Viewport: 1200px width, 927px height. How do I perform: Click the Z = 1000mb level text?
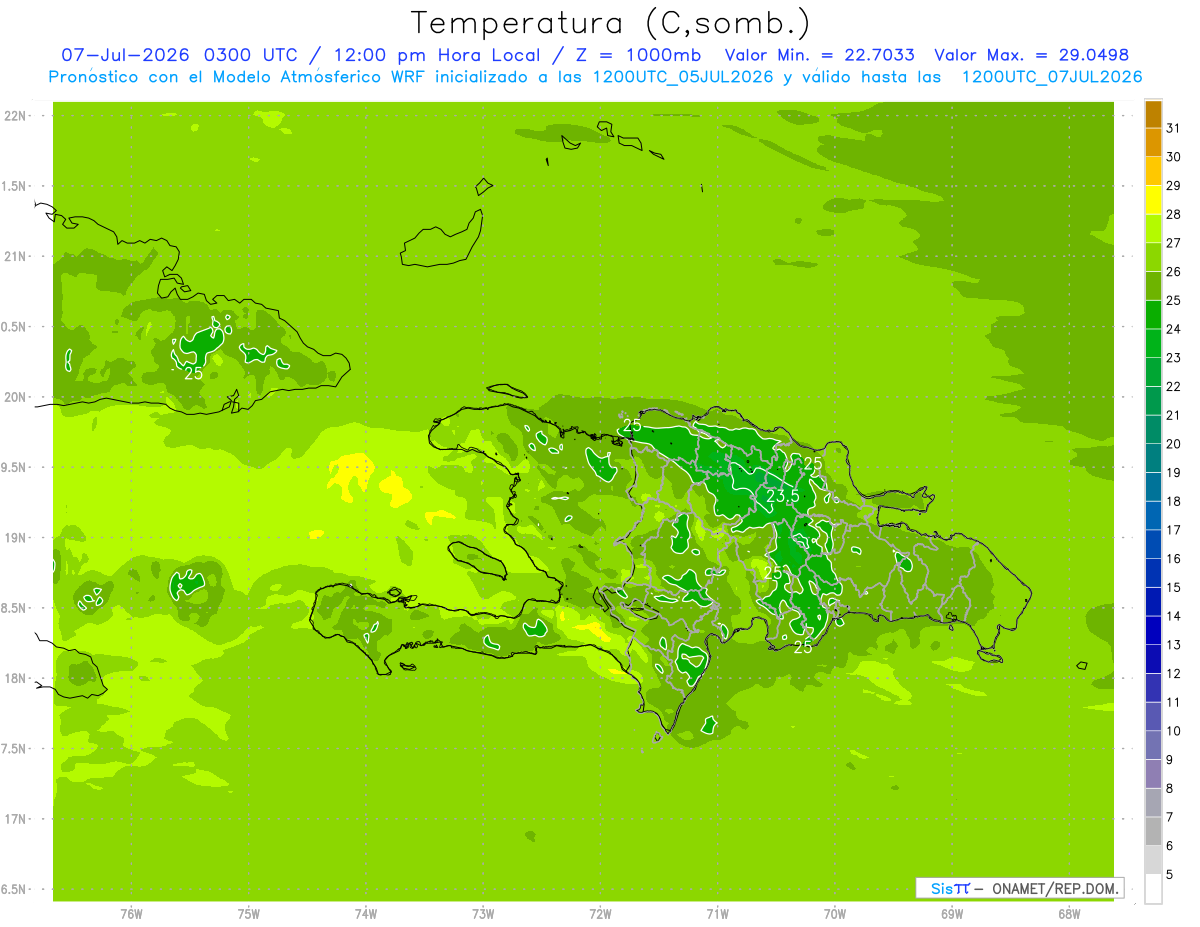tap(638, 55)
